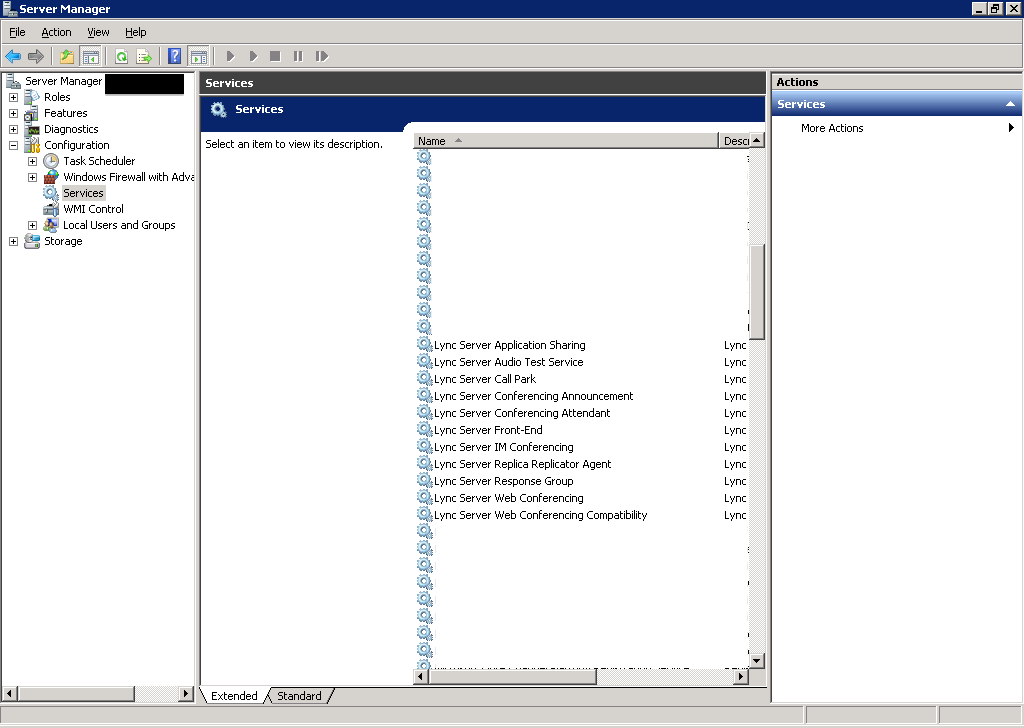This screenshot has width=1024, height=728.
Task: Expand the Local Users and Groups node
Action: tap(32, 225)
